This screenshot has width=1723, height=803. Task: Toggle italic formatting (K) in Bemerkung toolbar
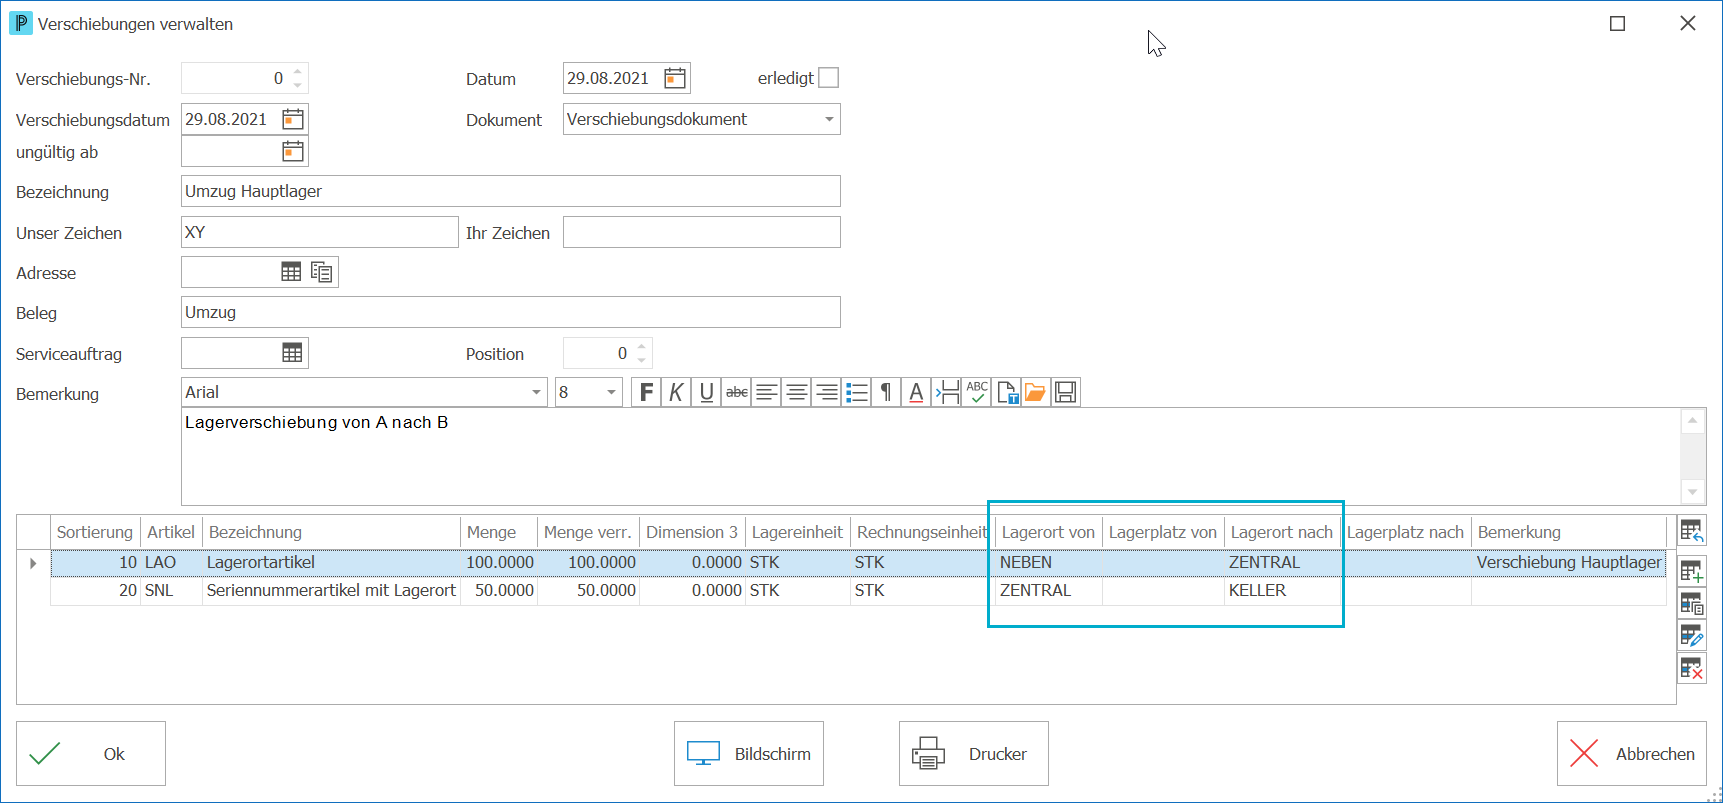click(x=676, y=392)
